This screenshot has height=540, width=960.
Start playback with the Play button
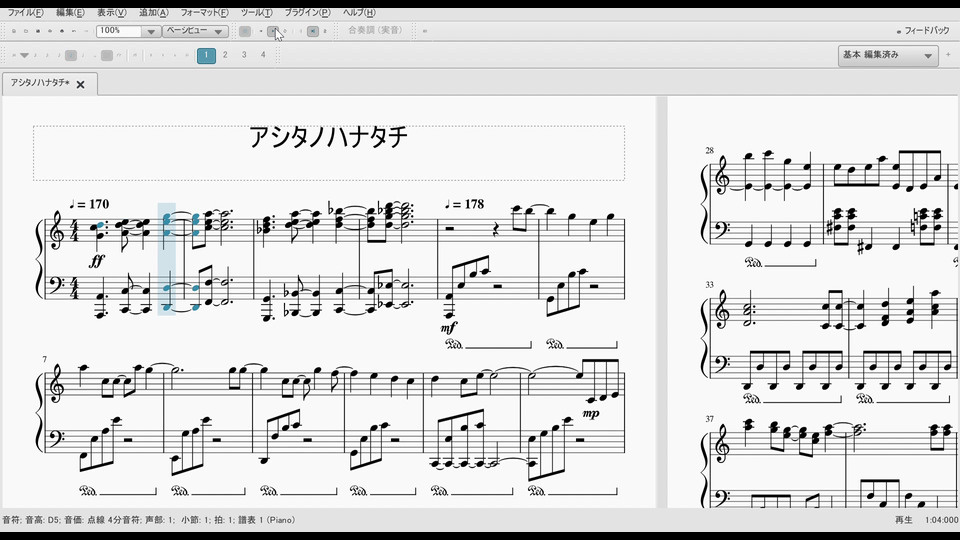pos(273,31)
